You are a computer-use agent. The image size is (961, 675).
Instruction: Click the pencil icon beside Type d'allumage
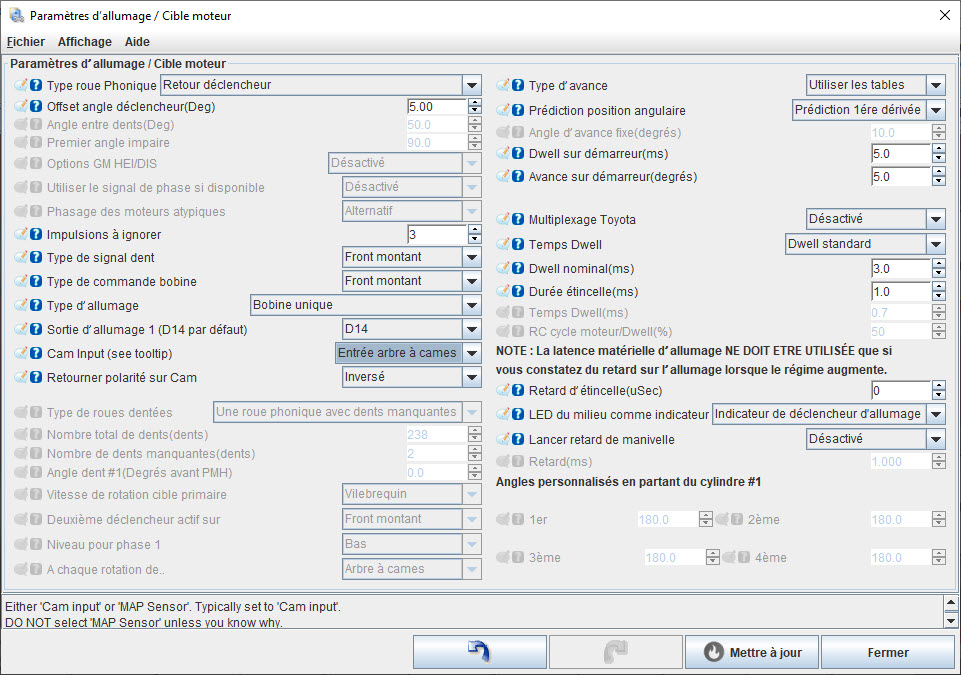tap(21, 305)
